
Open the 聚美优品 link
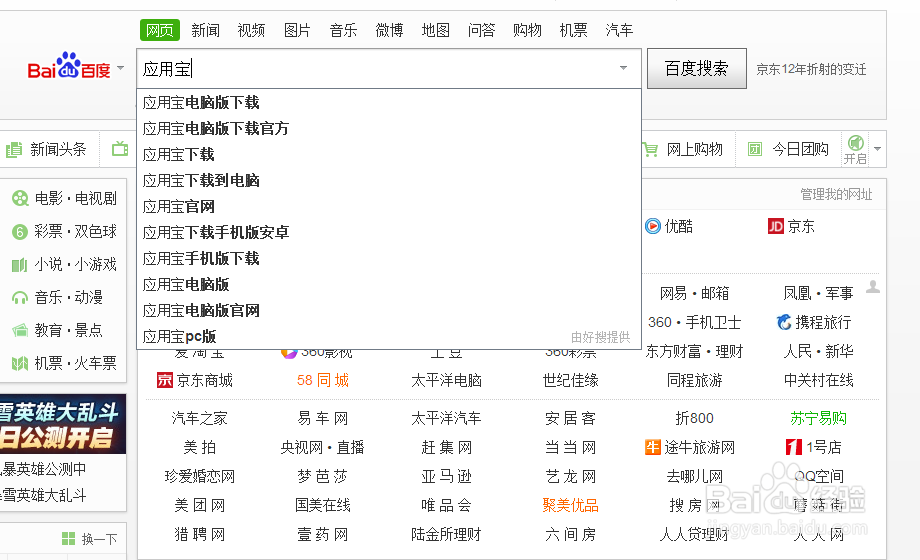tap(571, 505)
